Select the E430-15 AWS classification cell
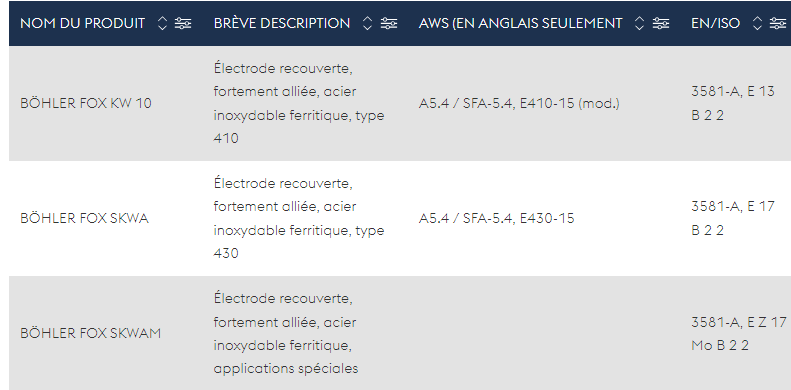Screen dimensions: 791x390 (496, 218)
